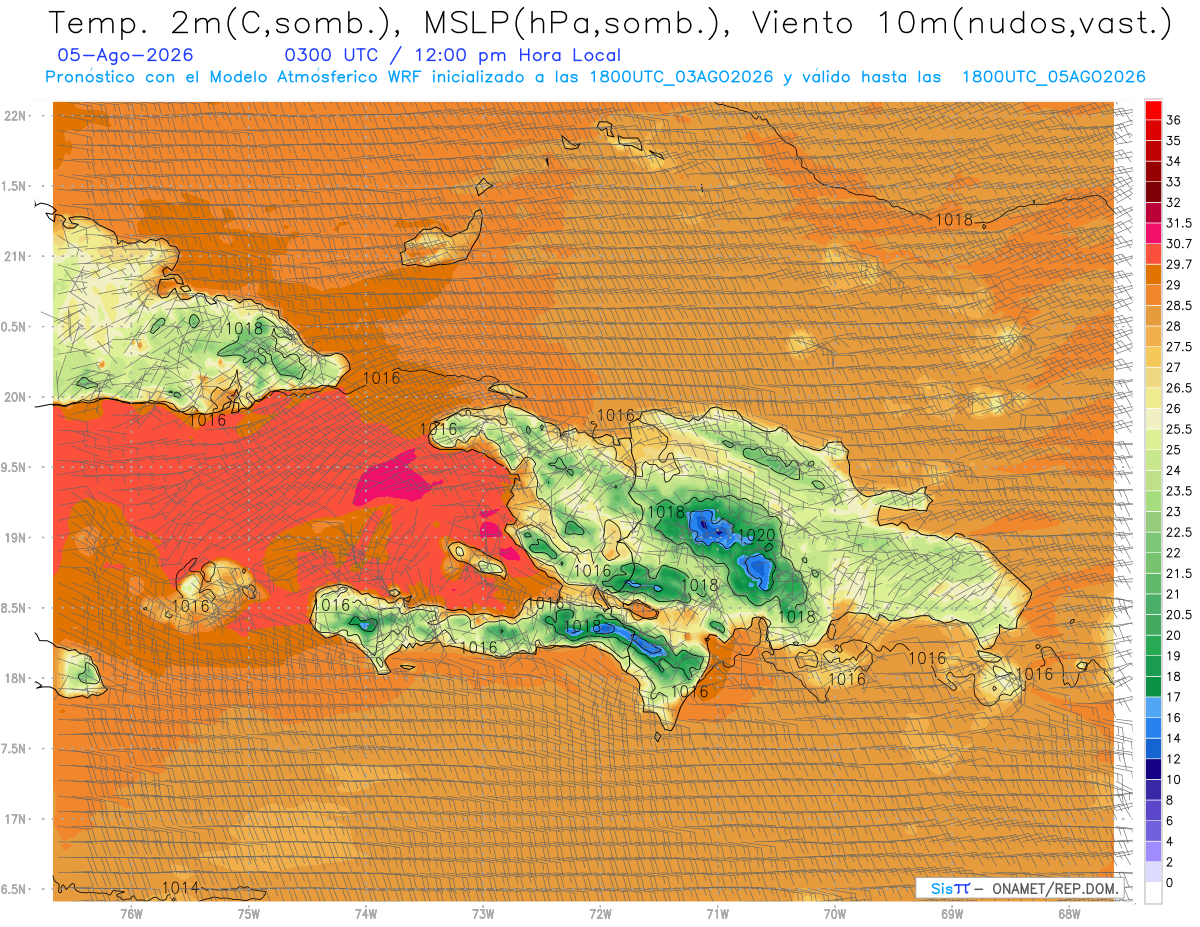Click the navy swatch between 10 and 12
Image resolution: width=1200 pixels, height=927 pixels.
point(1153,769)
